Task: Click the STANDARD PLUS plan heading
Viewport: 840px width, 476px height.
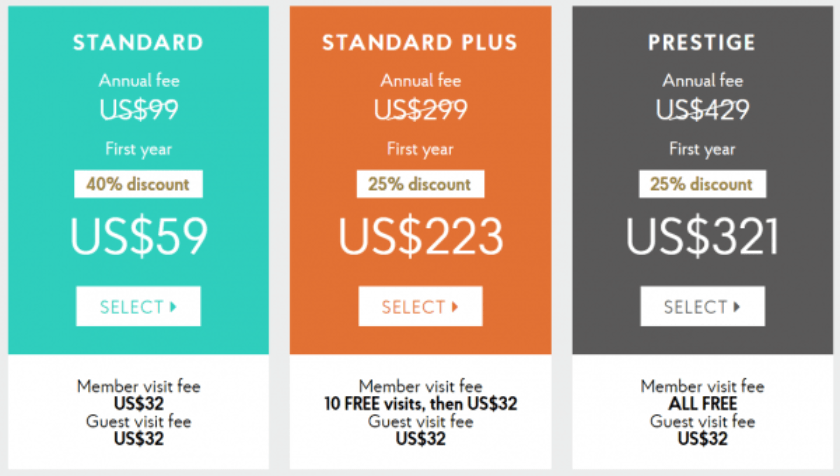Action: point(420,43)
